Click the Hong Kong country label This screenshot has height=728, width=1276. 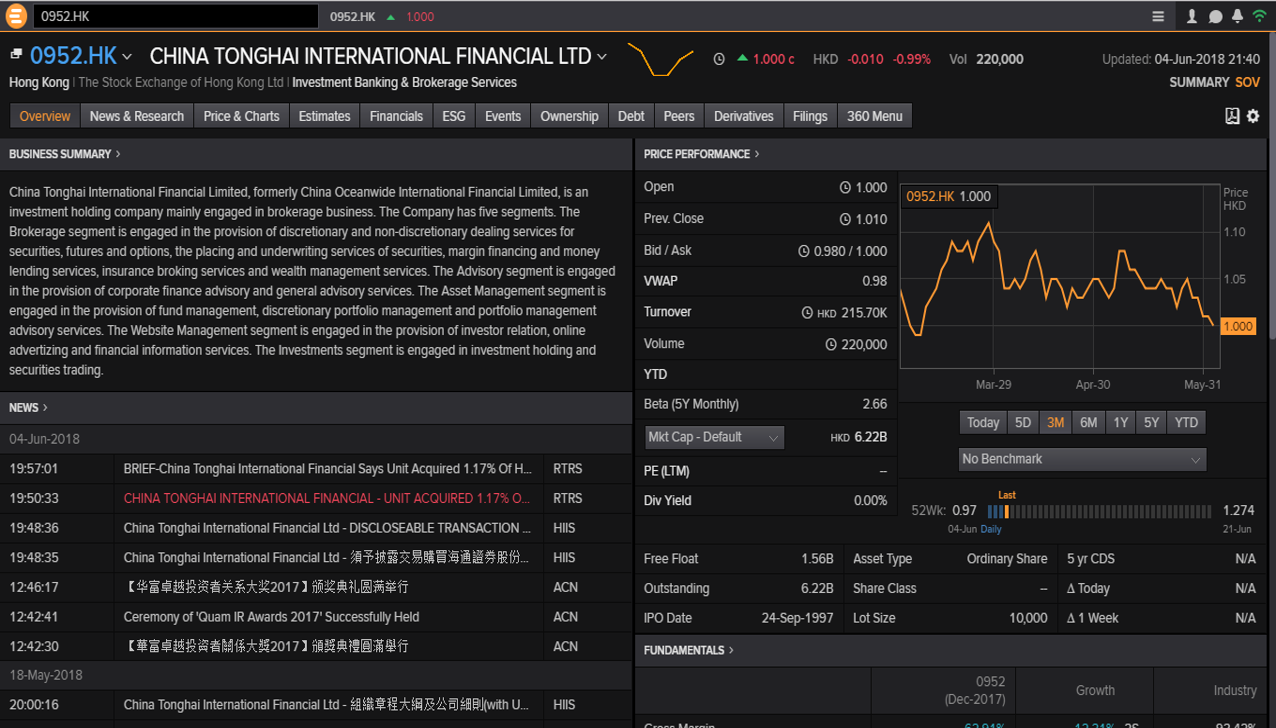pyautogui.click(x=39, y=82)
